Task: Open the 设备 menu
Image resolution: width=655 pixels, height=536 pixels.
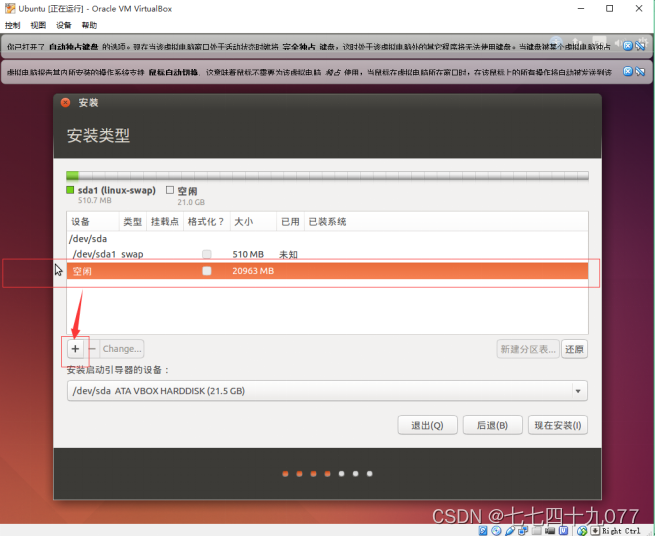Action: pos(63,25)
